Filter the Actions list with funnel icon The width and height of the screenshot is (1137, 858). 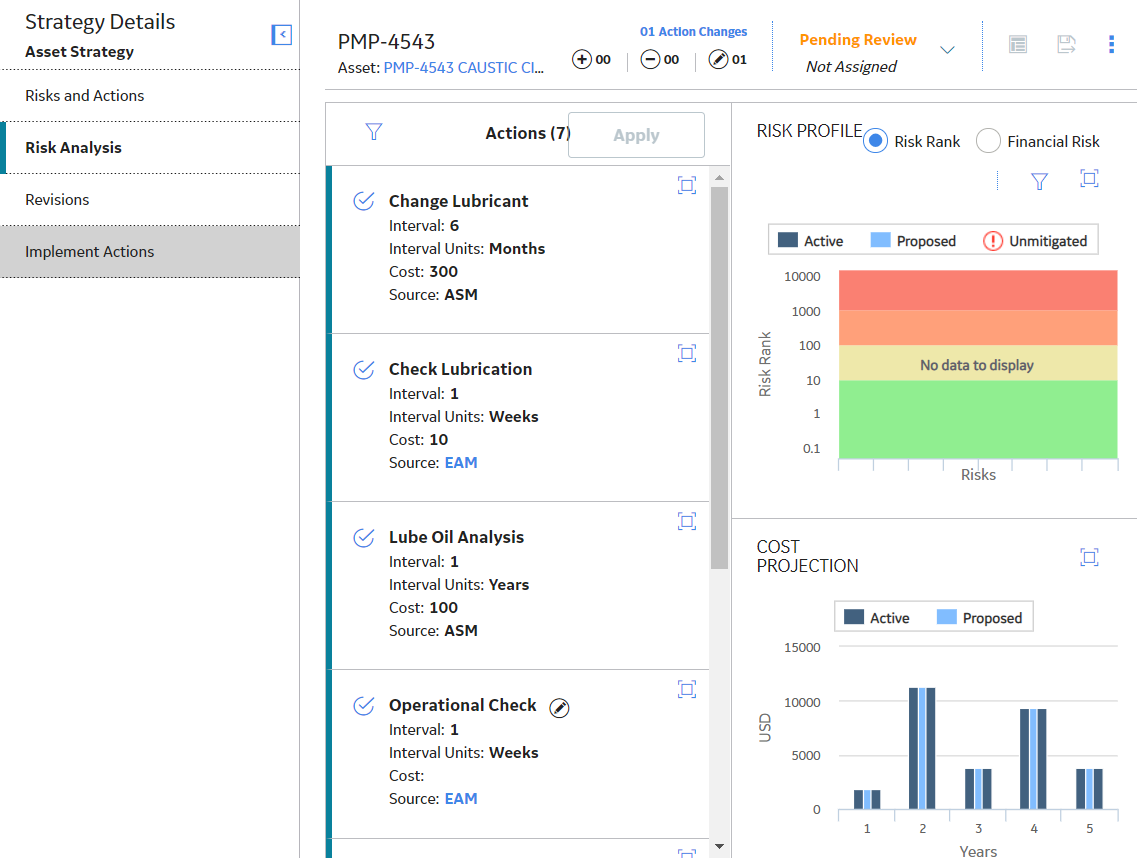[373, 132]
